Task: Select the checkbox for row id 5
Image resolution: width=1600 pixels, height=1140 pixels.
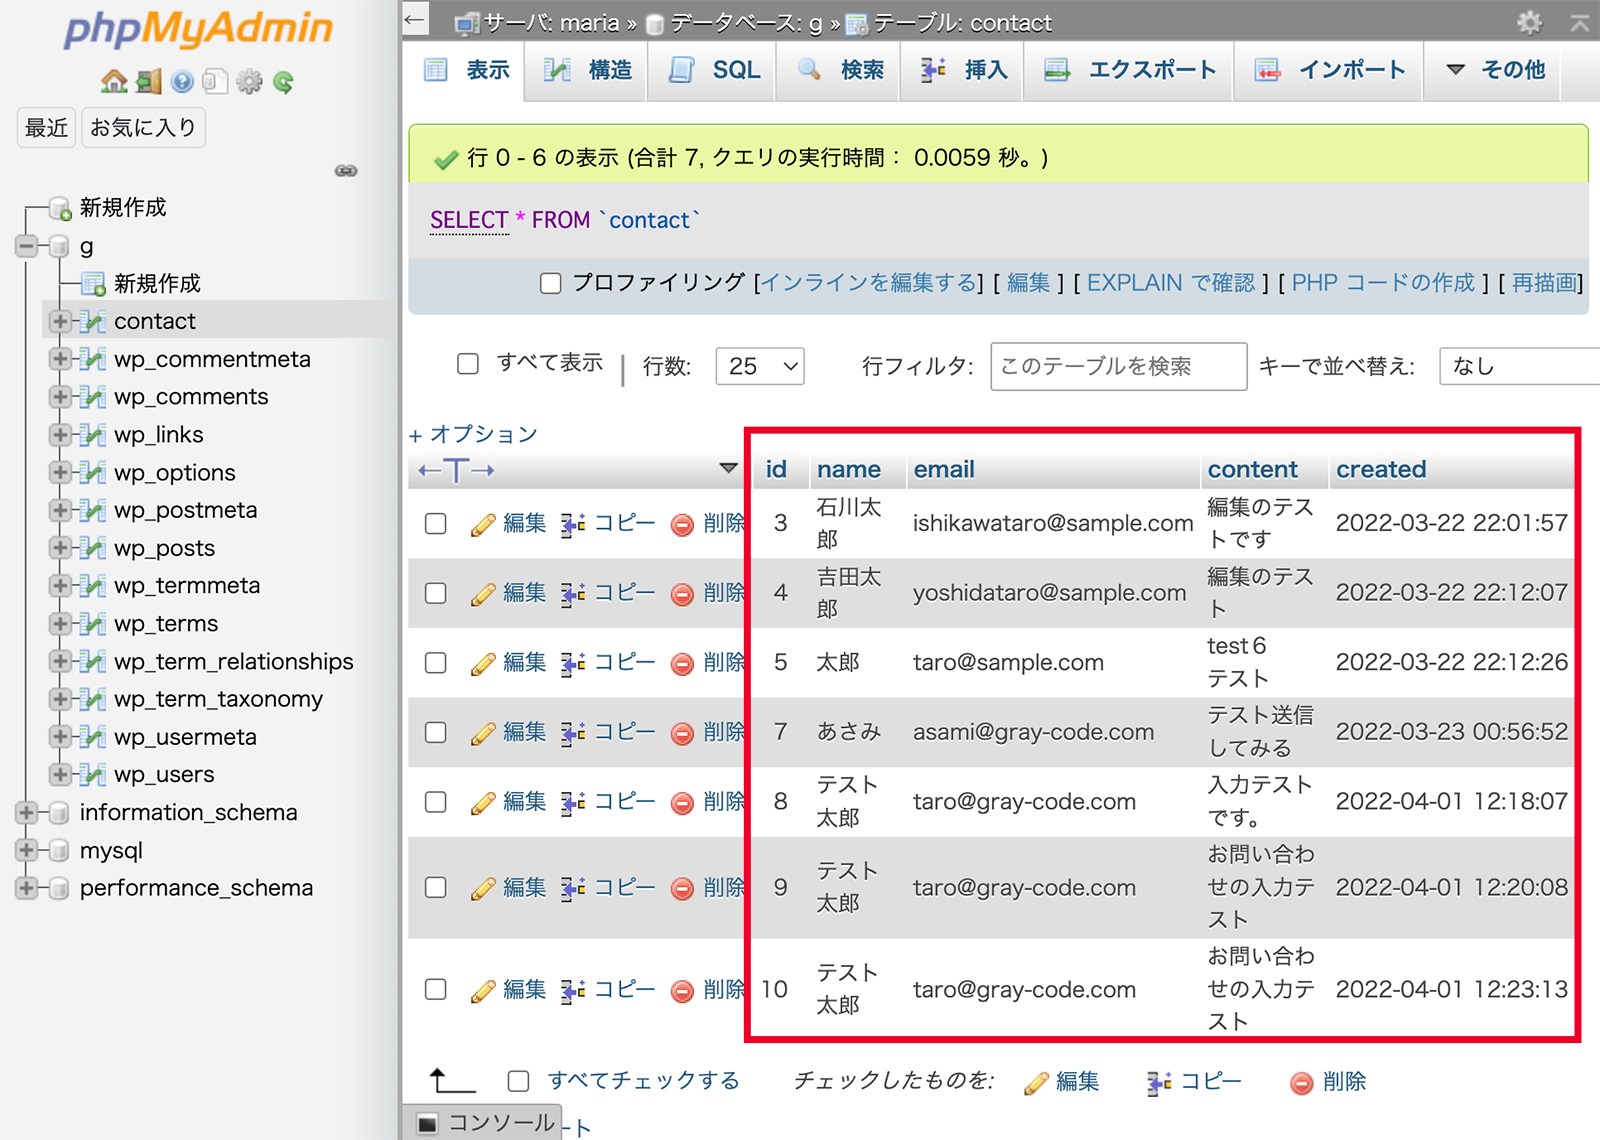Action: (435, 663)
